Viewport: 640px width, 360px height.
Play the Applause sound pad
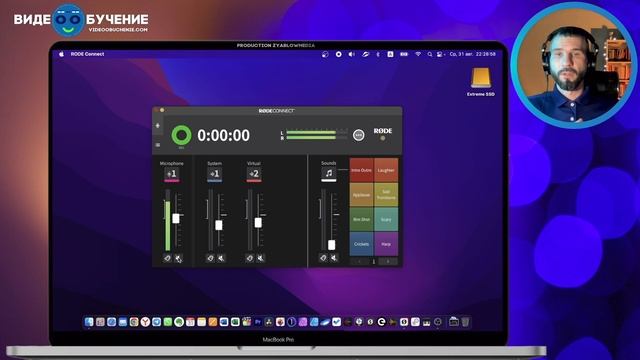(361, 195)
